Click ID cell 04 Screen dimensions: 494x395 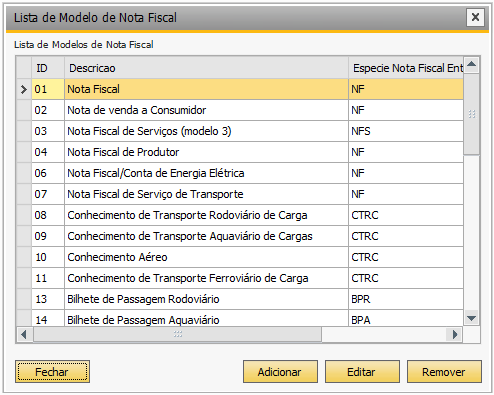[x=48, y=152]
